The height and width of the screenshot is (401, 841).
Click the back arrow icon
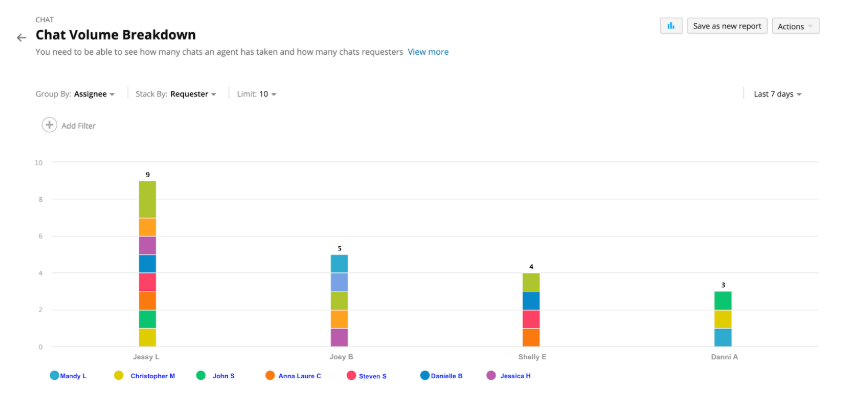[x=21, y=37]
